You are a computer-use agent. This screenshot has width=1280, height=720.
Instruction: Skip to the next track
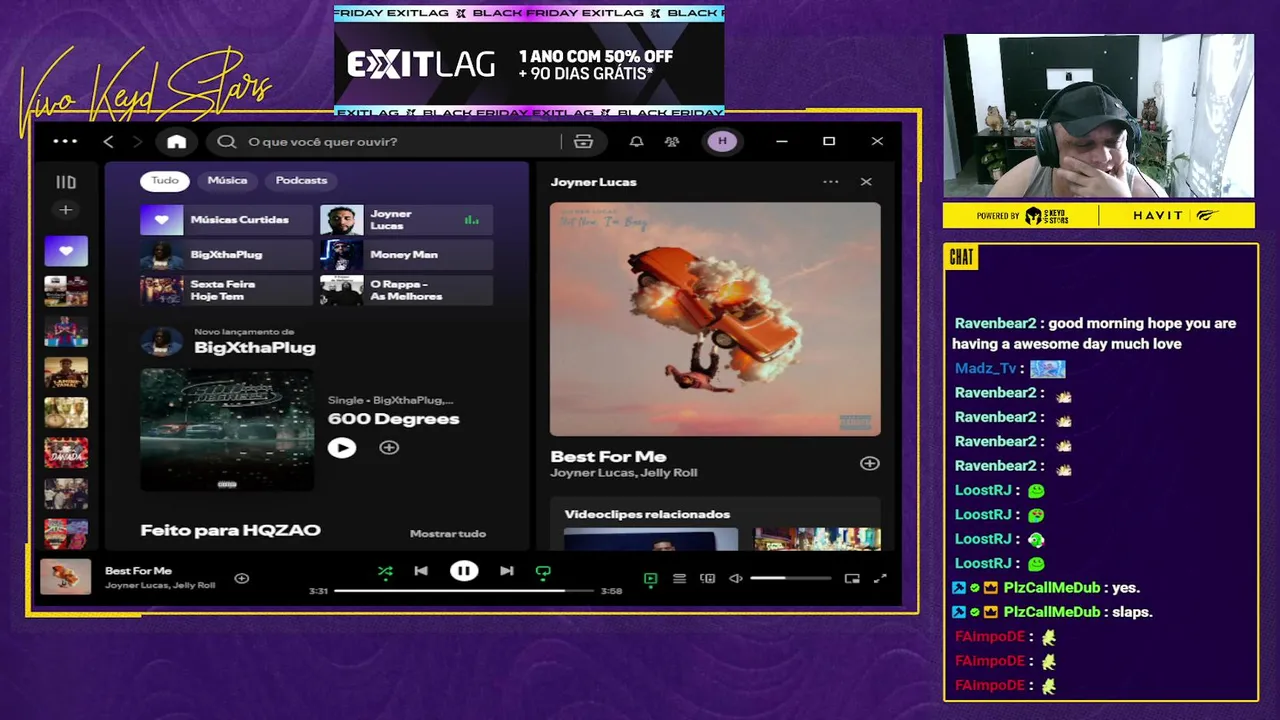[507, 571]
